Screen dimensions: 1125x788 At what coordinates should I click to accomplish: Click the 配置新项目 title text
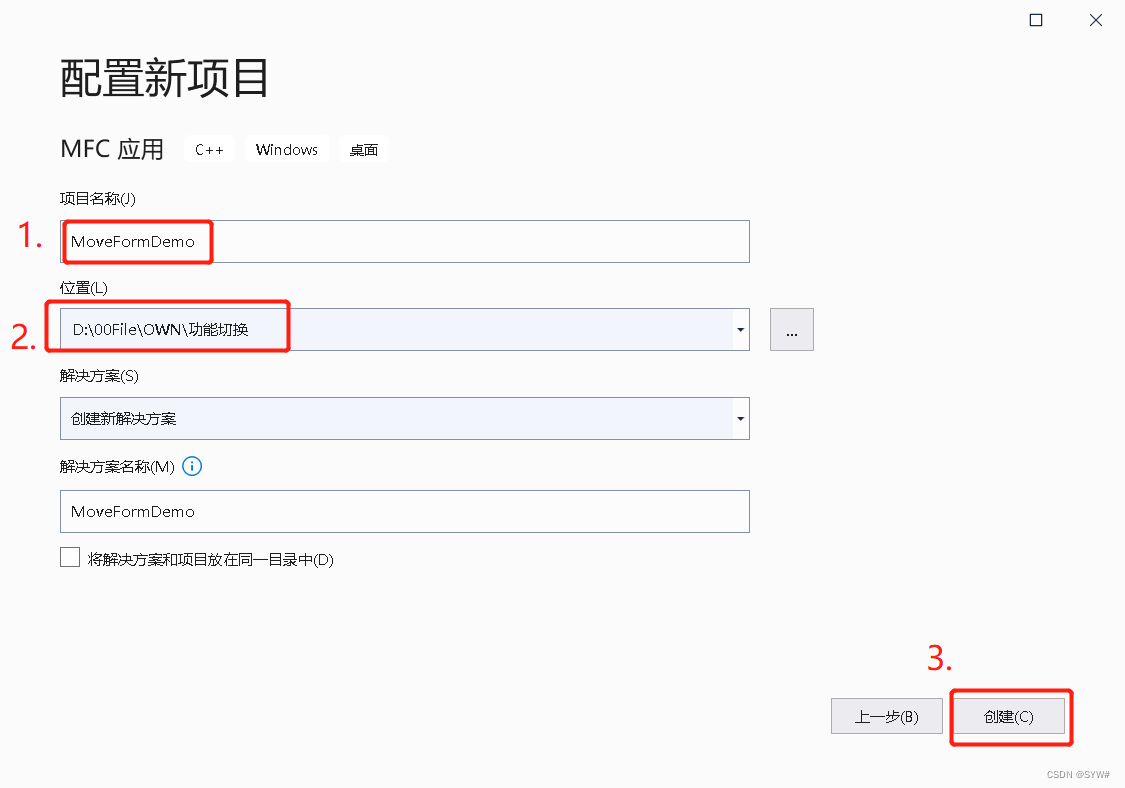pos(163,79)
